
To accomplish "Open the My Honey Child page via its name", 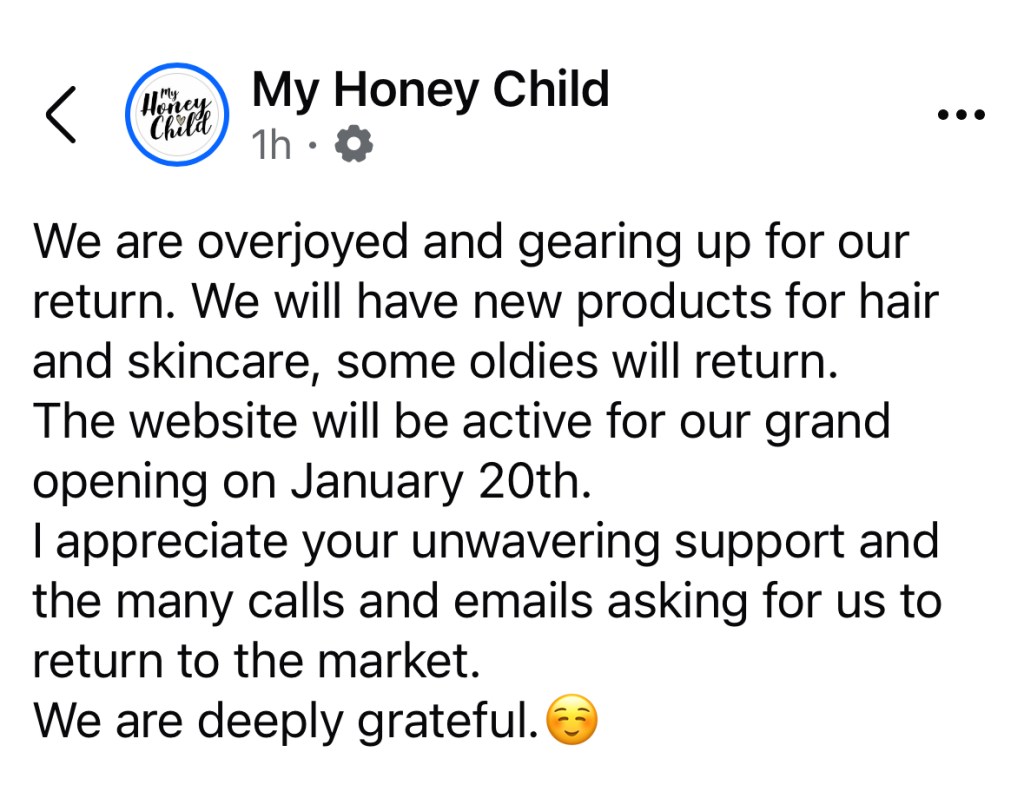I will [x=430, y=89].
